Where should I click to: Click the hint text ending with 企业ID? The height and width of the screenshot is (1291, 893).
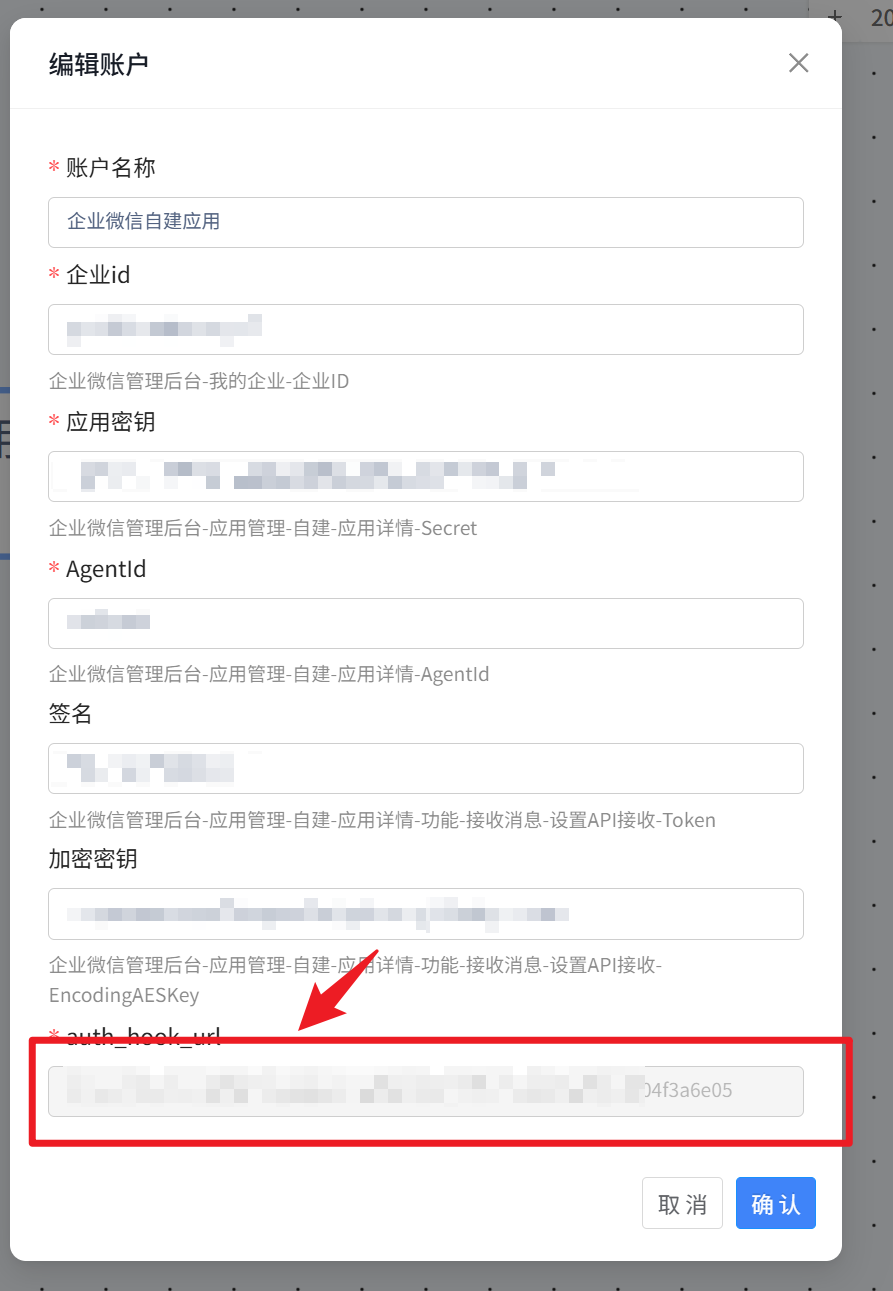click(199, 381)
